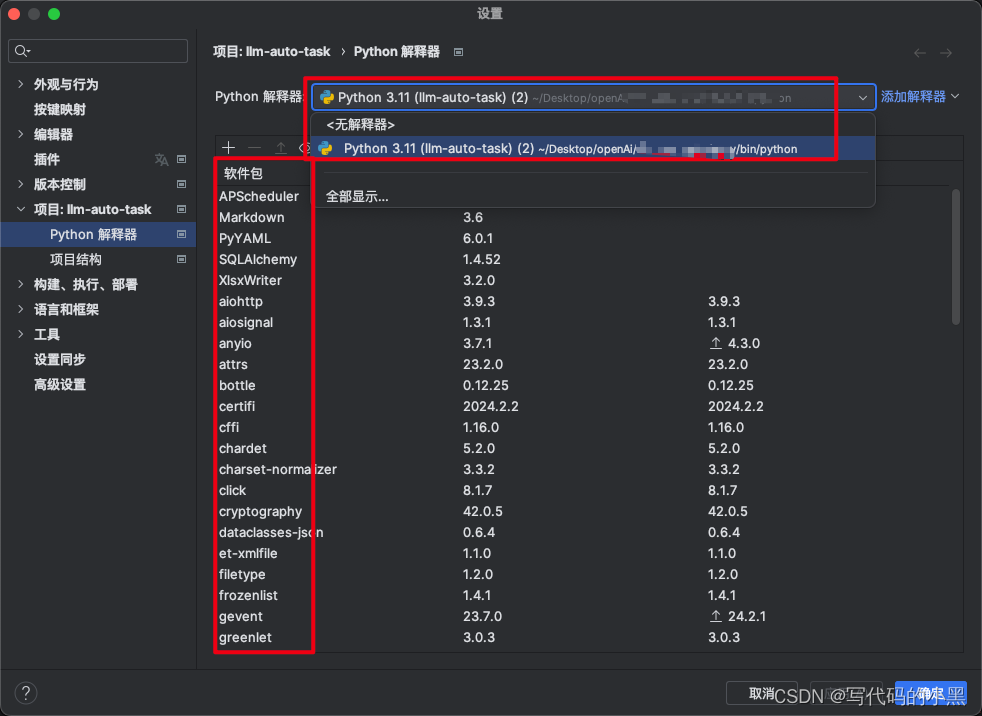
Task: Go forward with the right arrow icon
Action: pos(946,53)
